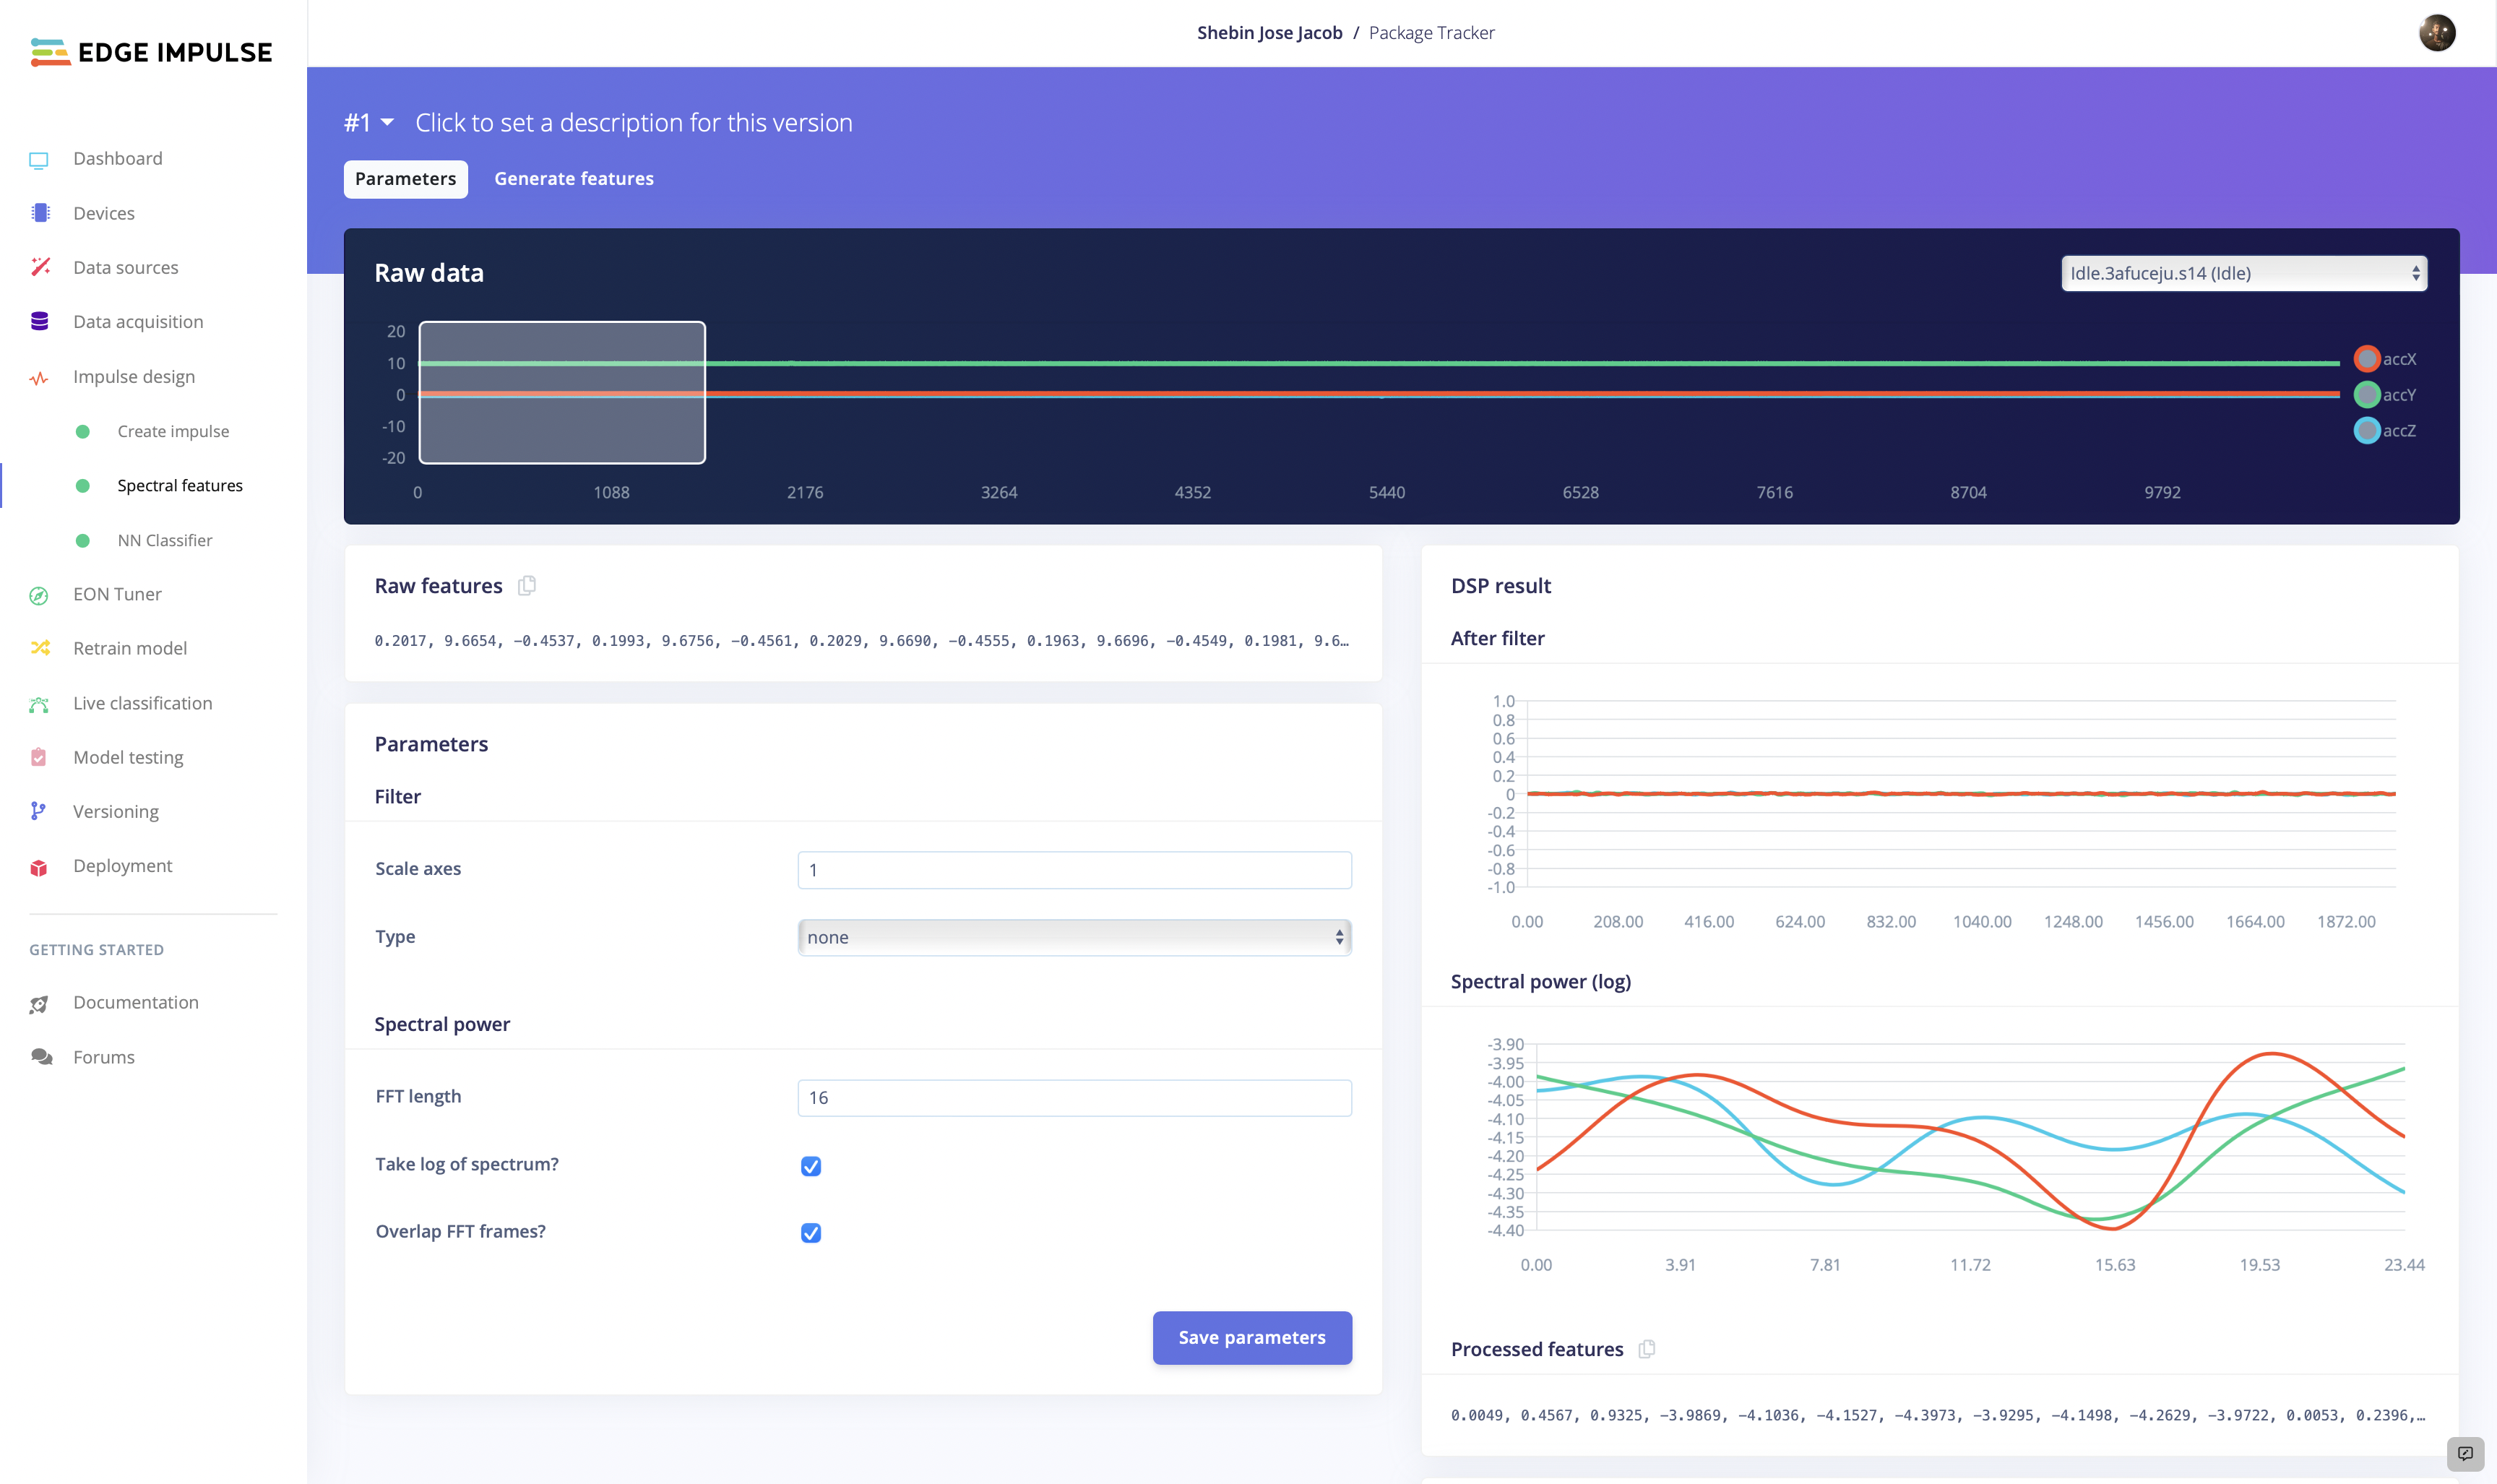The image size is (2497, 1484).
Task: Click the FFT length input field
Action: [1074, 1097]
